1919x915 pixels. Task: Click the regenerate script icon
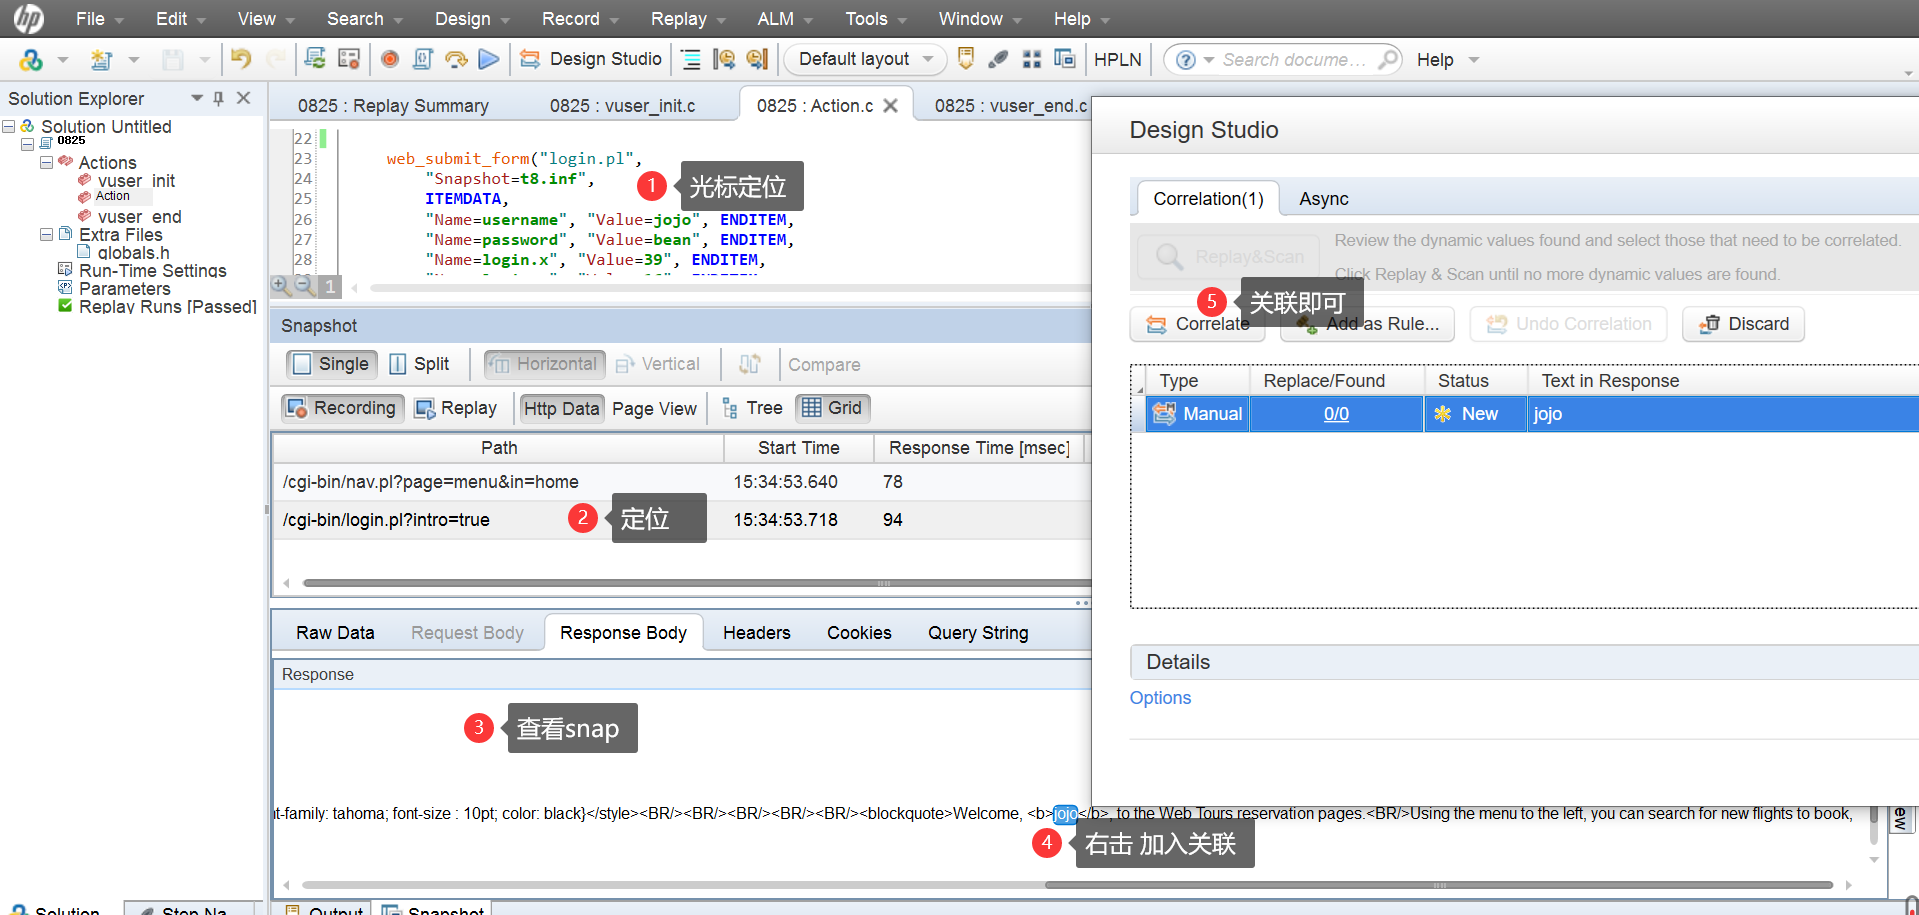click(315, 59)
